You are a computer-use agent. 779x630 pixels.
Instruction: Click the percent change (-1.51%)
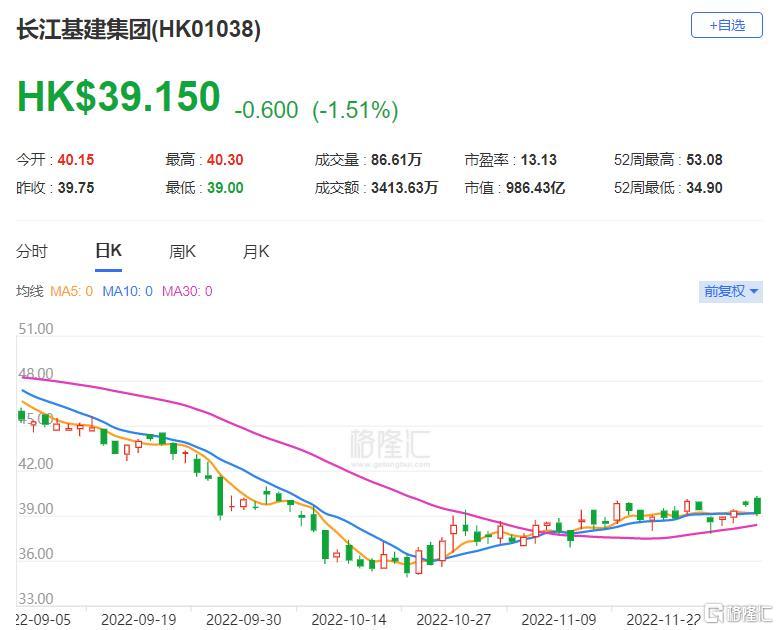355,110
